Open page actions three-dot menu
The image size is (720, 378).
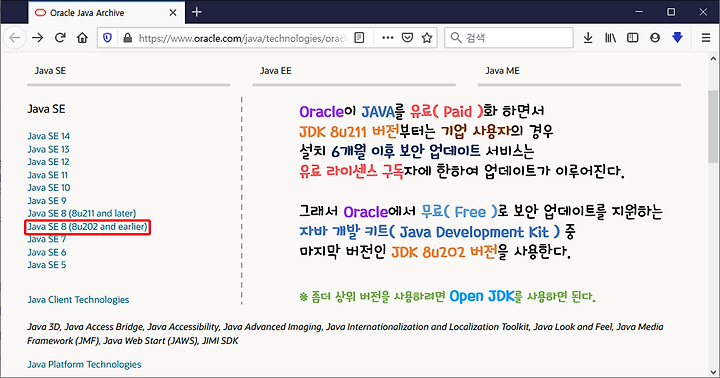(x=388, y=38)
